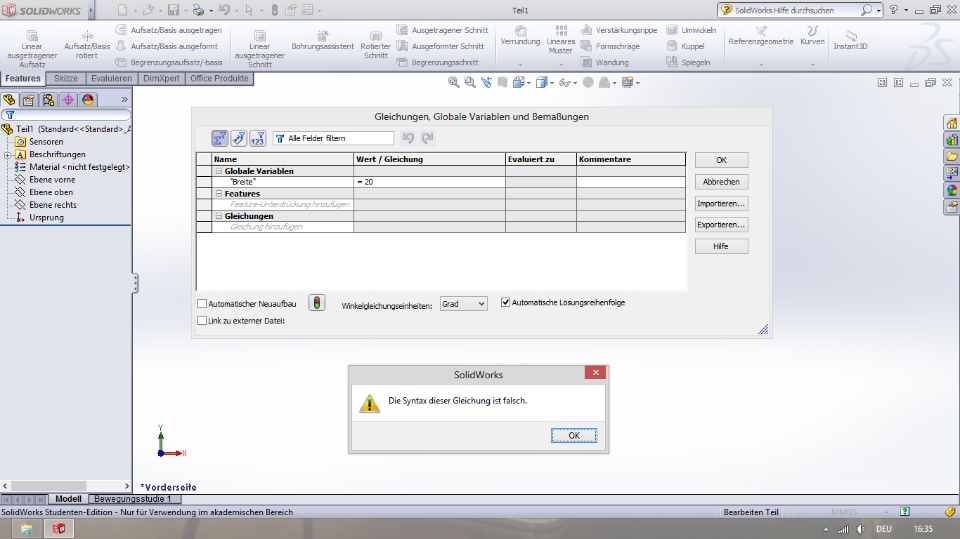Click Referenzgeometrie tool
This screenshot has width=960, height=539.
(x=761, y=36)
